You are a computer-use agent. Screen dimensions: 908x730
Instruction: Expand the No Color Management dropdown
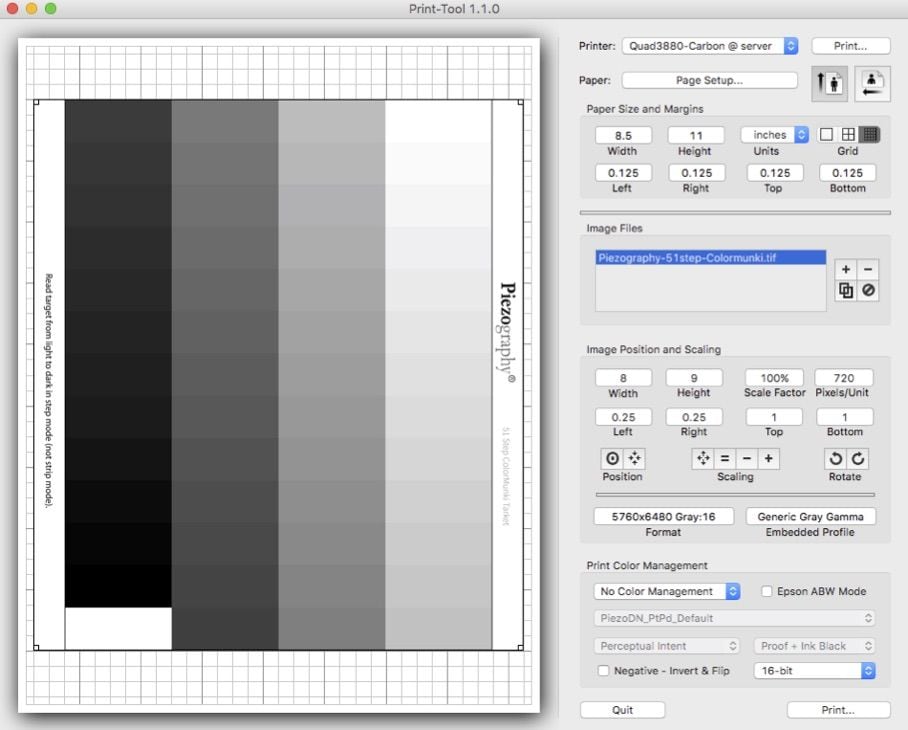[666, 591]
